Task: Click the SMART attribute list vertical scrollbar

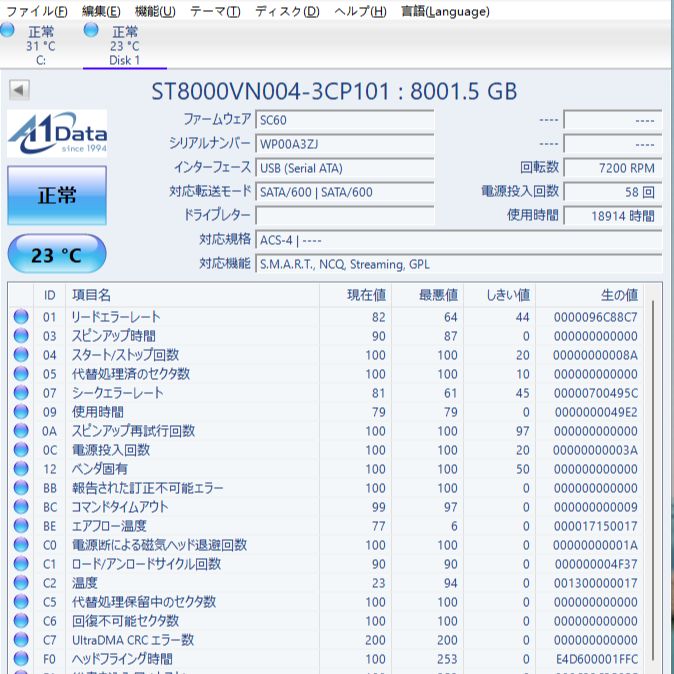Action: 653,479
